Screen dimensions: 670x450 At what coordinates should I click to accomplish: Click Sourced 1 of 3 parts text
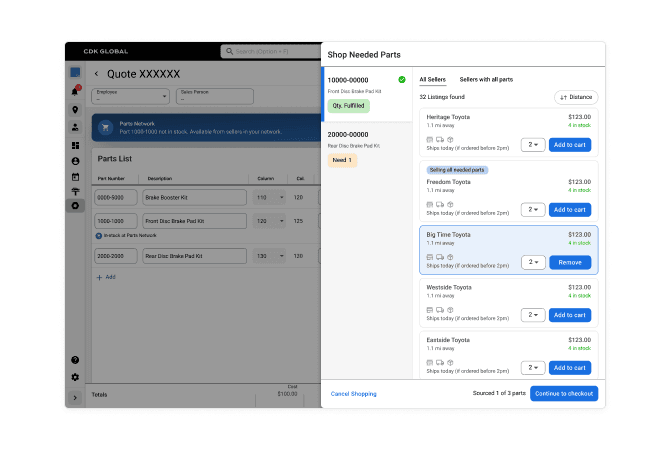coord(499,393)
